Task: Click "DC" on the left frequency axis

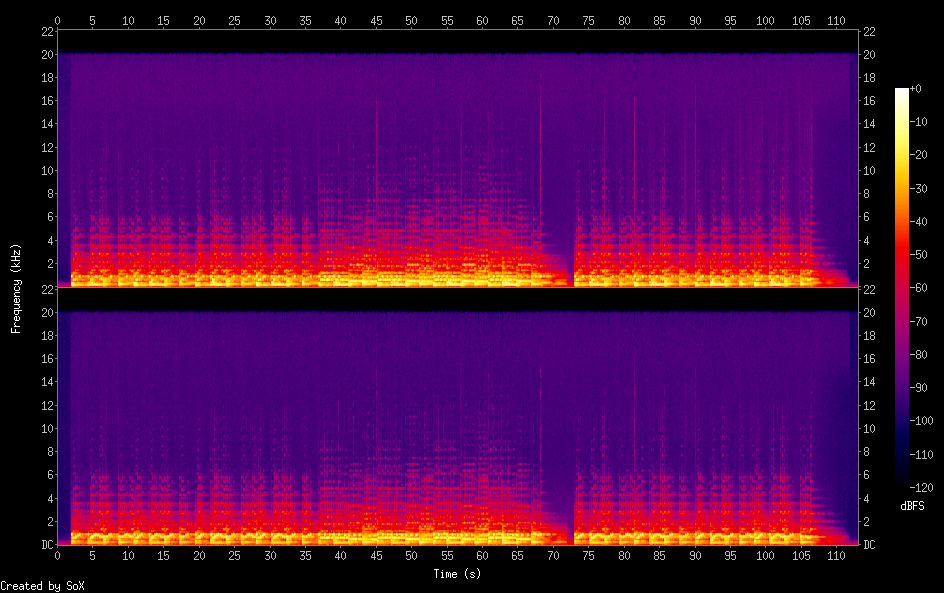Action: (48, 545)
